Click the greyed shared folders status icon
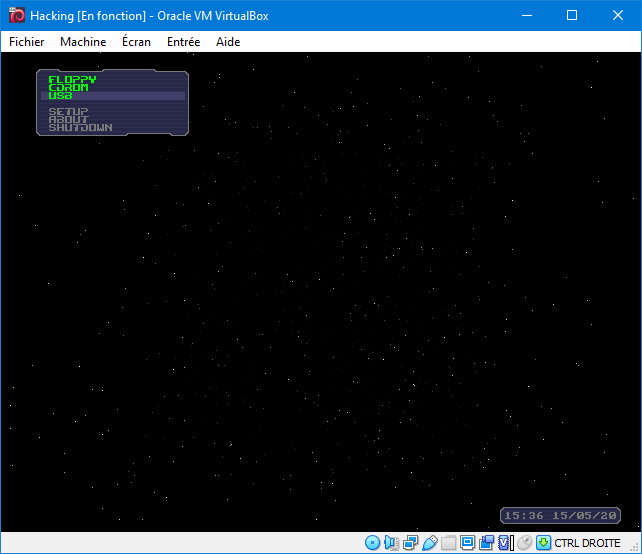 [449, 543]
